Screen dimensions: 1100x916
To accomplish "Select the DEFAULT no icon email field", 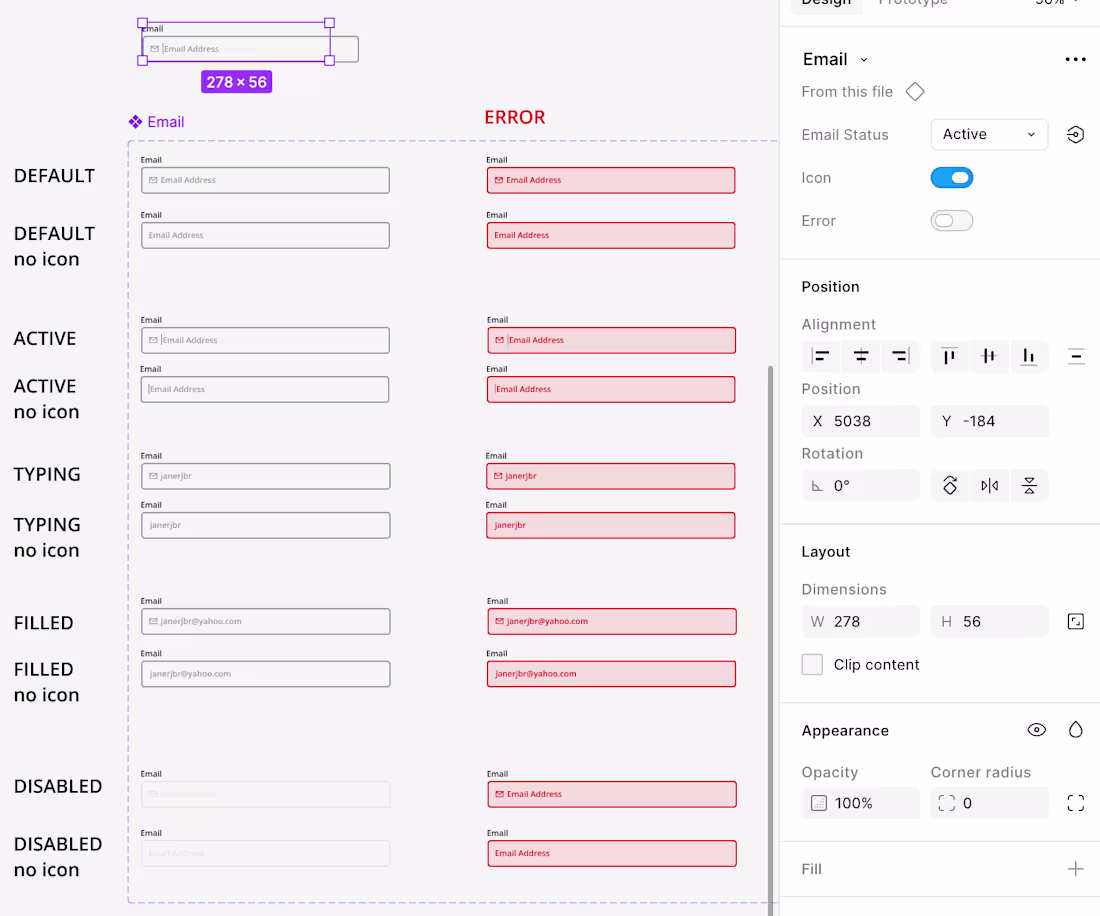I will (265, 235).
